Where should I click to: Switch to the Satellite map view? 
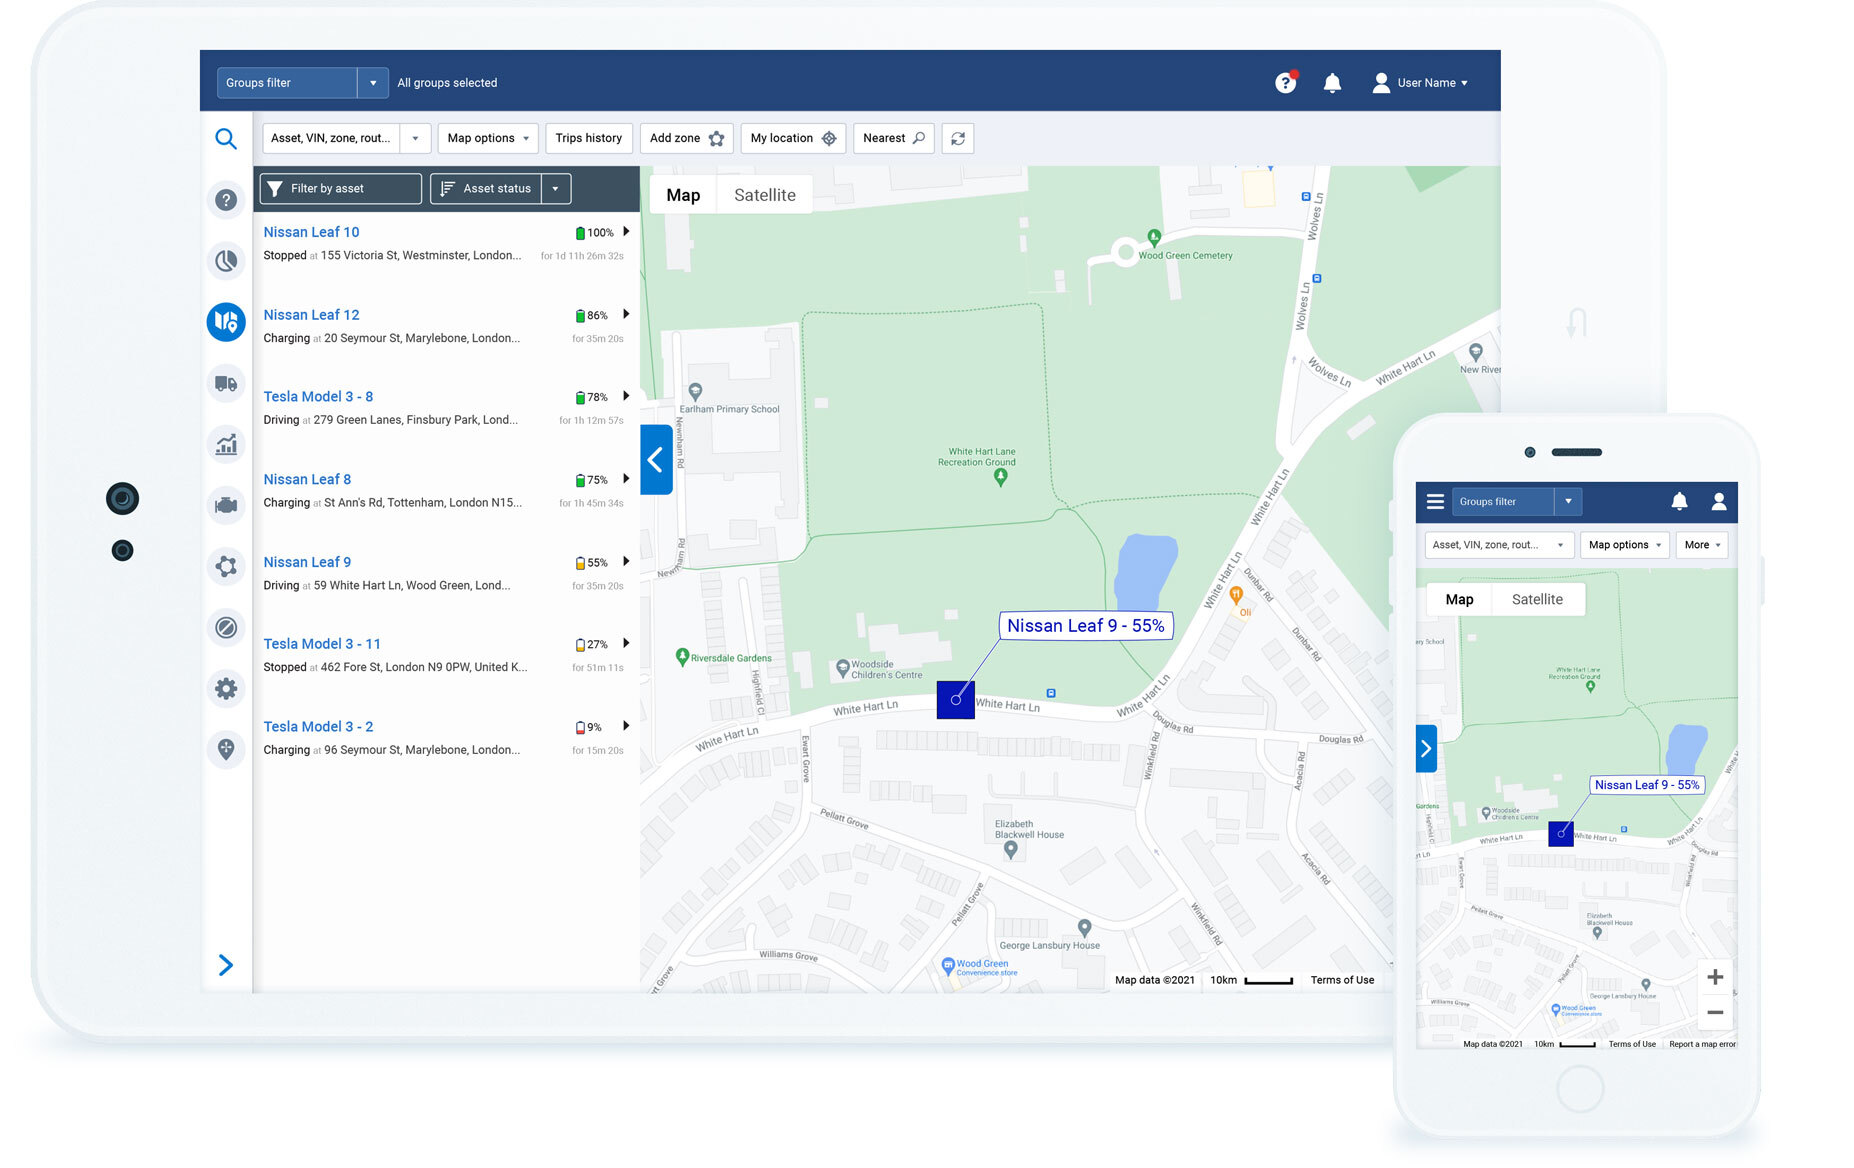pyautogui.click(x=765, y=194)
